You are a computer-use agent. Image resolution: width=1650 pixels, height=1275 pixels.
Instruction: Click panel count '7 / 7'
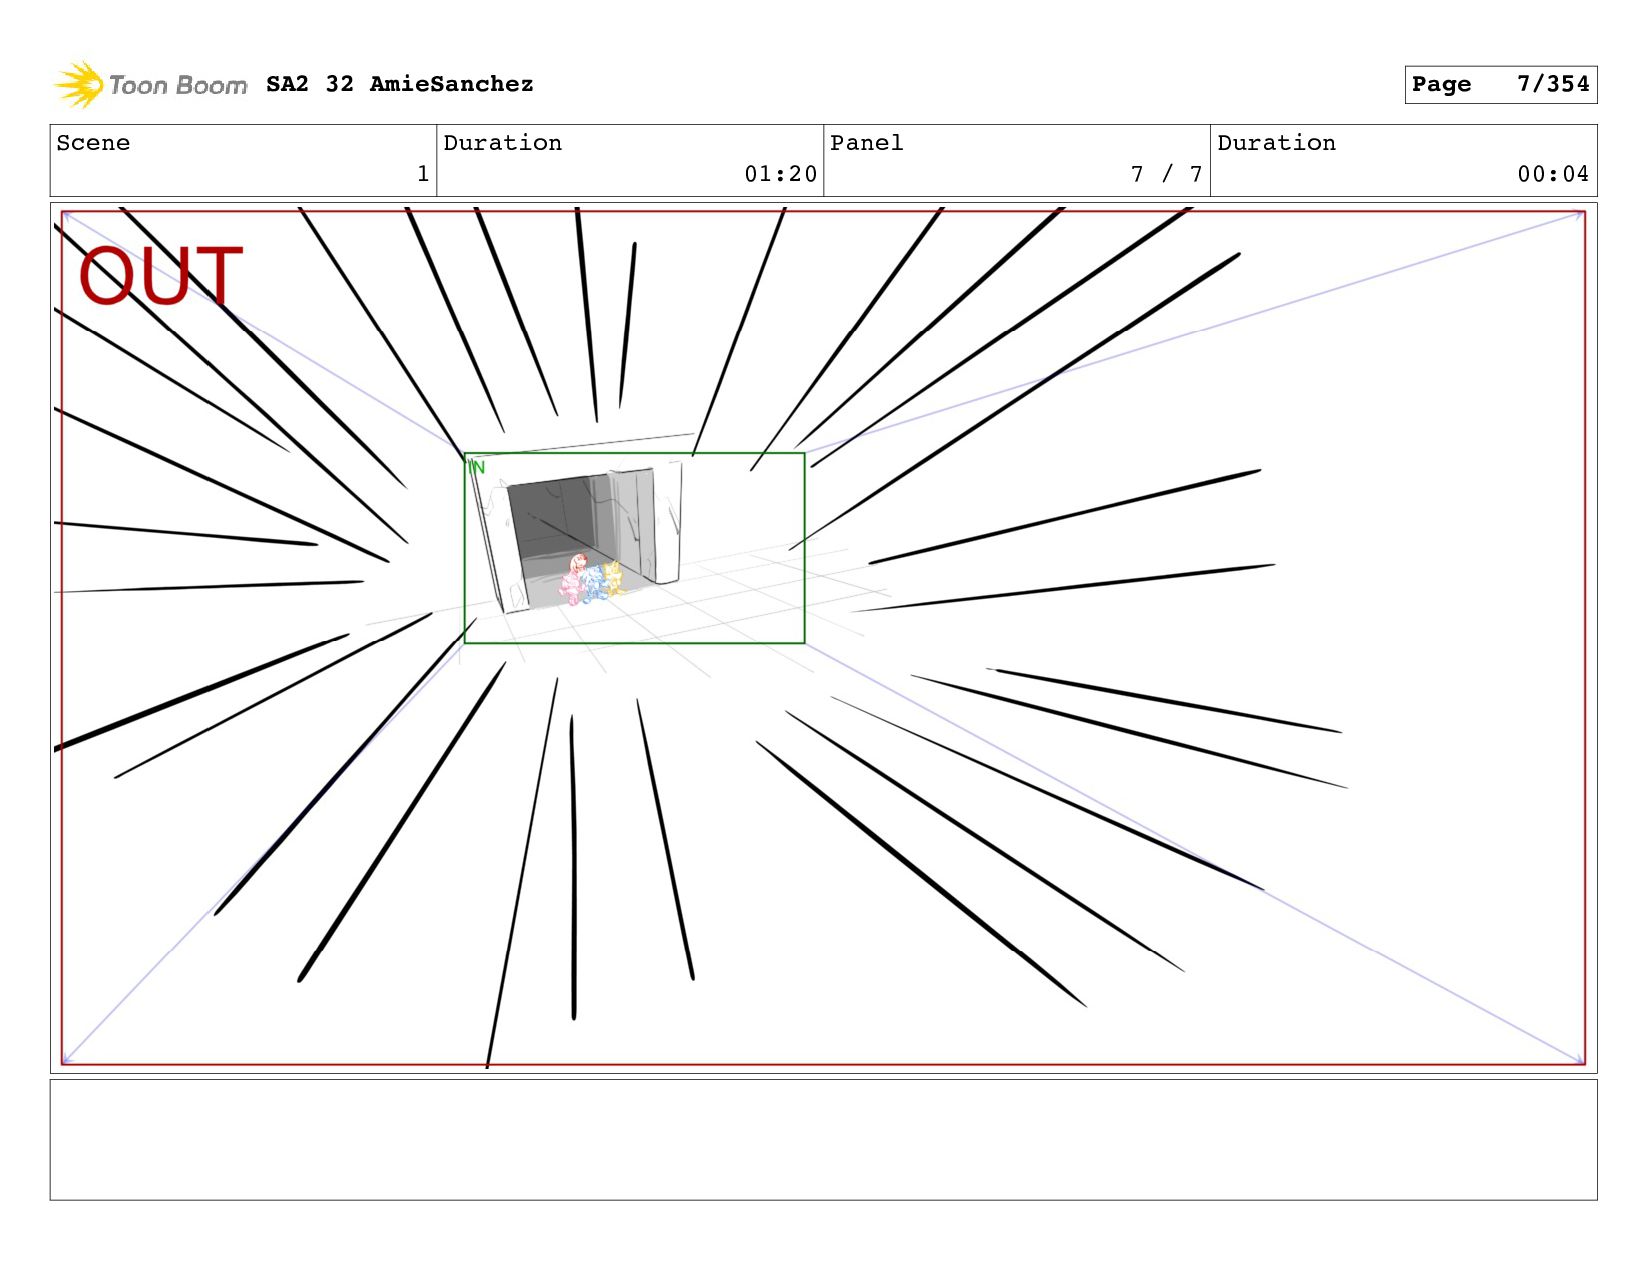coord(1166,174)
